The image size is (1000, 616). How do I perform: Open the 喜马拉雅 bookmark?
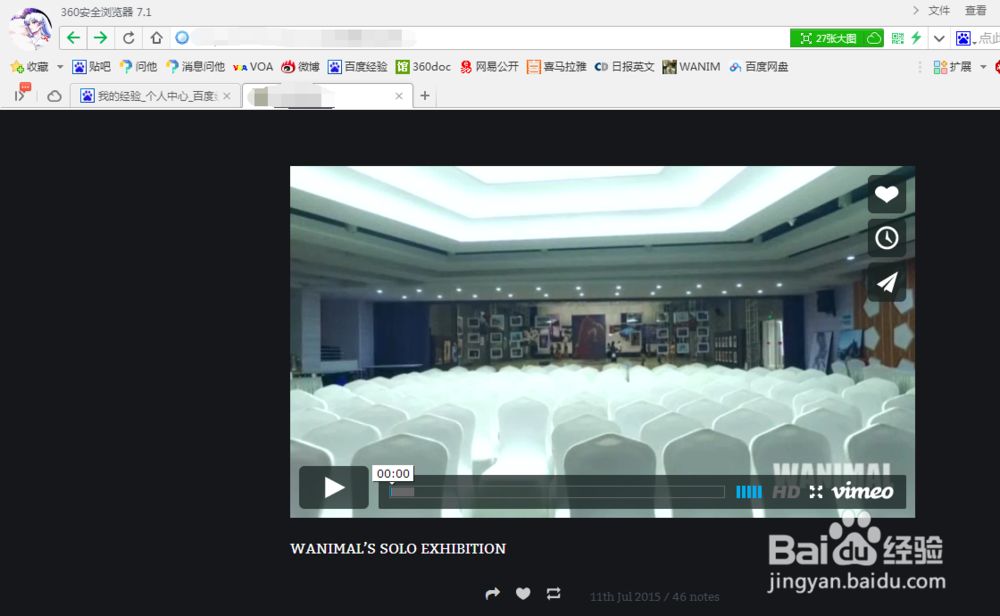pos(556,67)
